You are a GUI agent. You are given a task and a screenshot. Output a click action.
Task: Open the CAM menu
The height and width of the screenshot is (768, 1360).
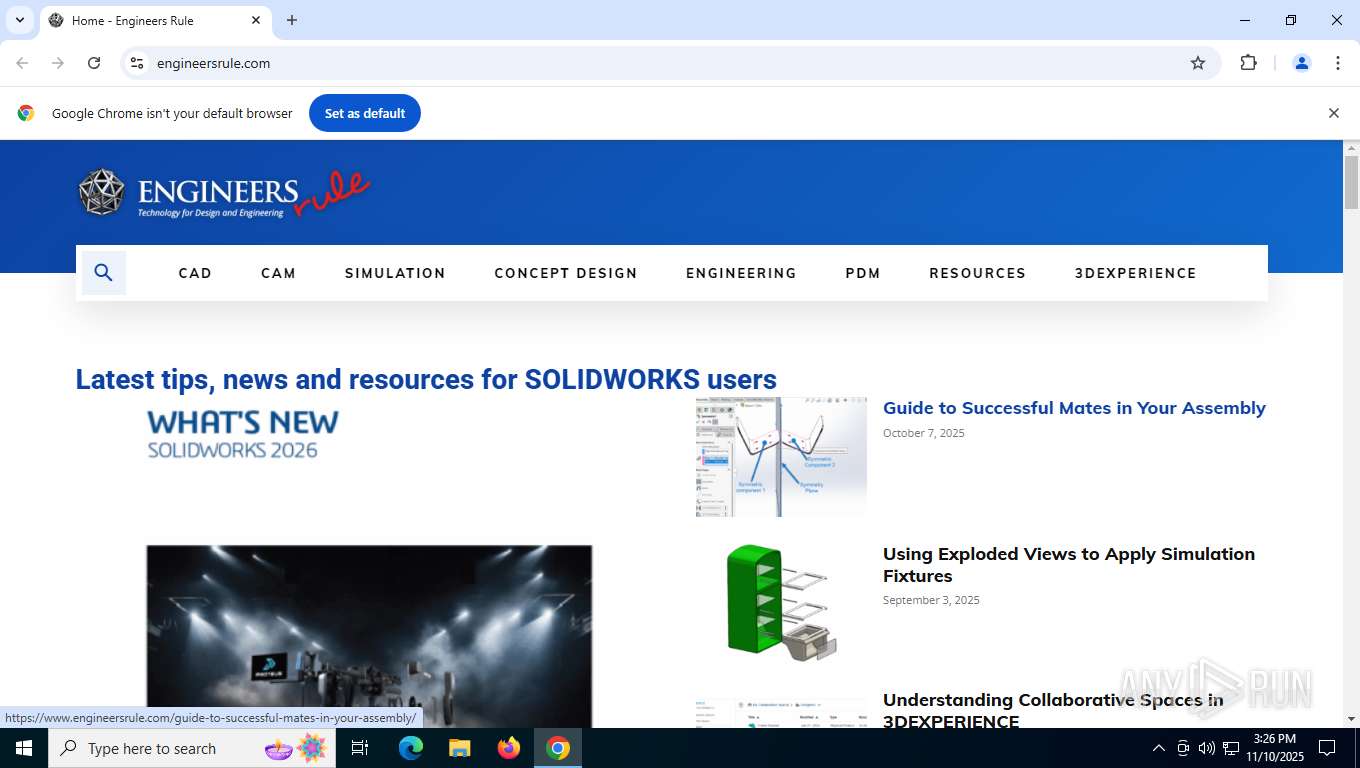click(278, 273)
